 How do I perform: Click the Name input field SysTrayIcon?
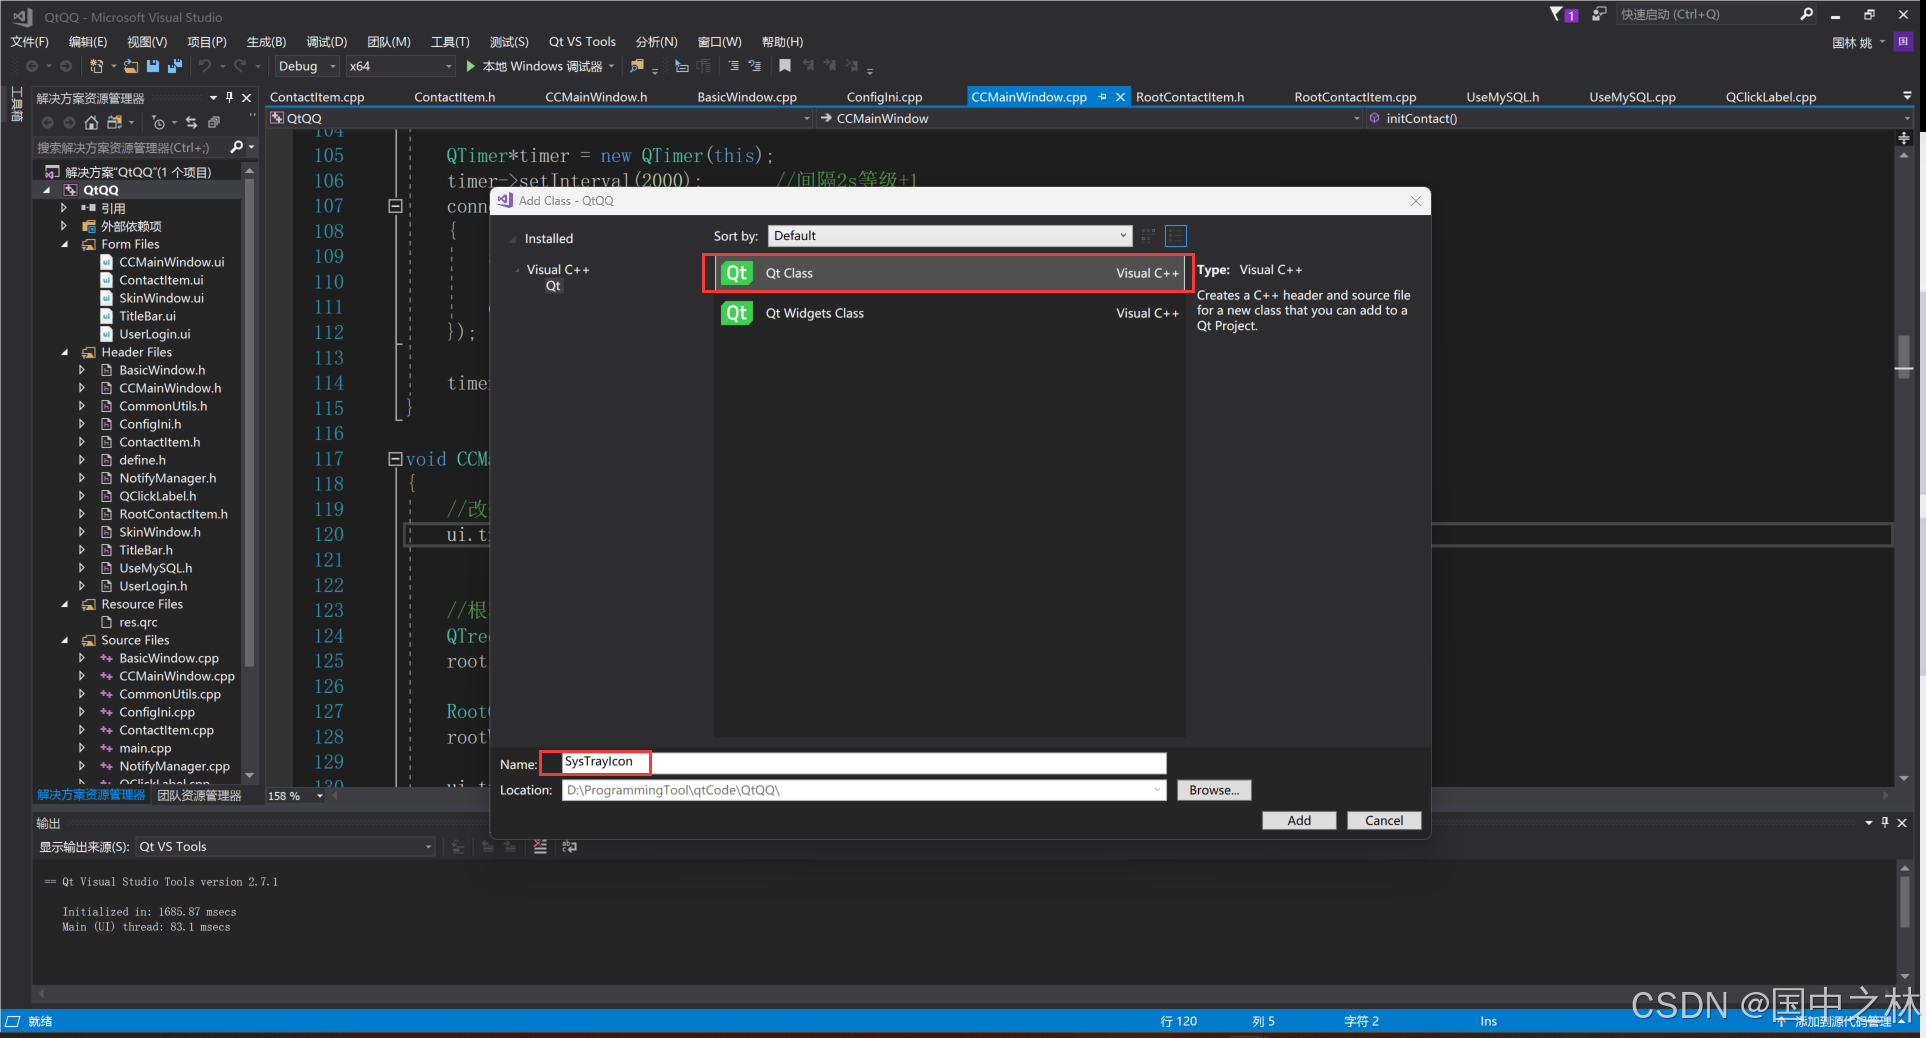coord(864,763)
